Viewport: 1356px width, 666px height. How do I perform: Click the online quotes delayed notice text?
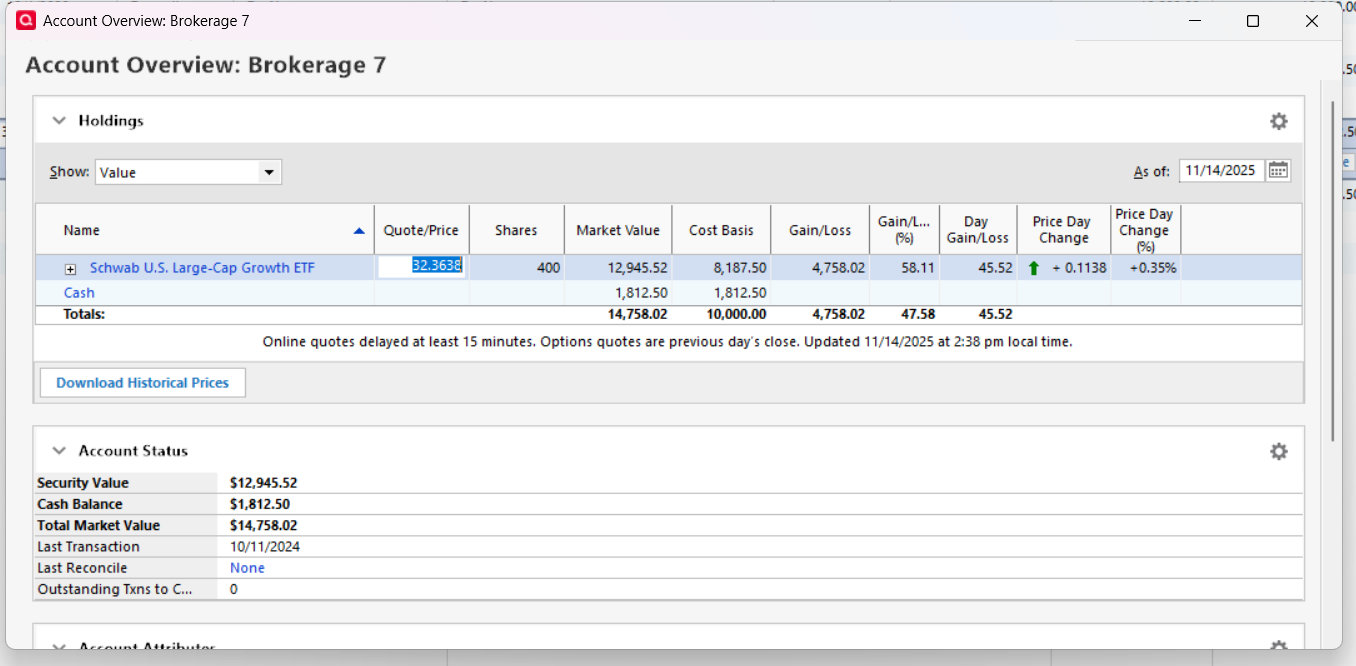(667, 342)
